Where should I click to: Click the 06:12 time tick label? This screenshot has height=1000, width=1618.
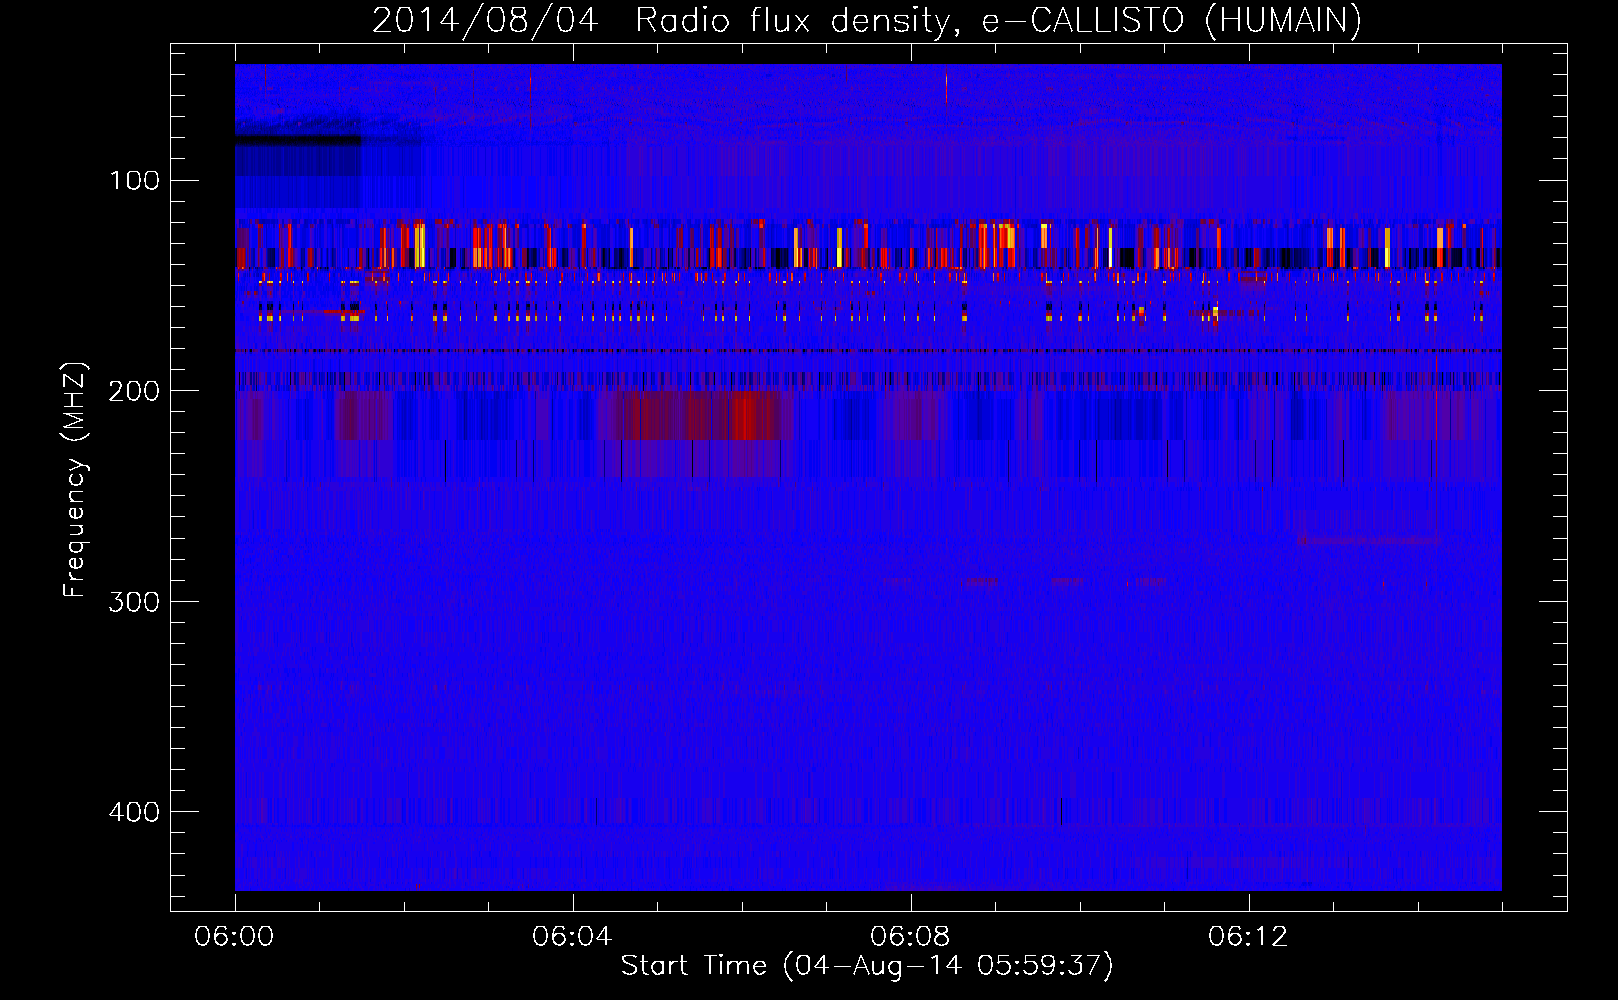click(x=1248, y=937)
